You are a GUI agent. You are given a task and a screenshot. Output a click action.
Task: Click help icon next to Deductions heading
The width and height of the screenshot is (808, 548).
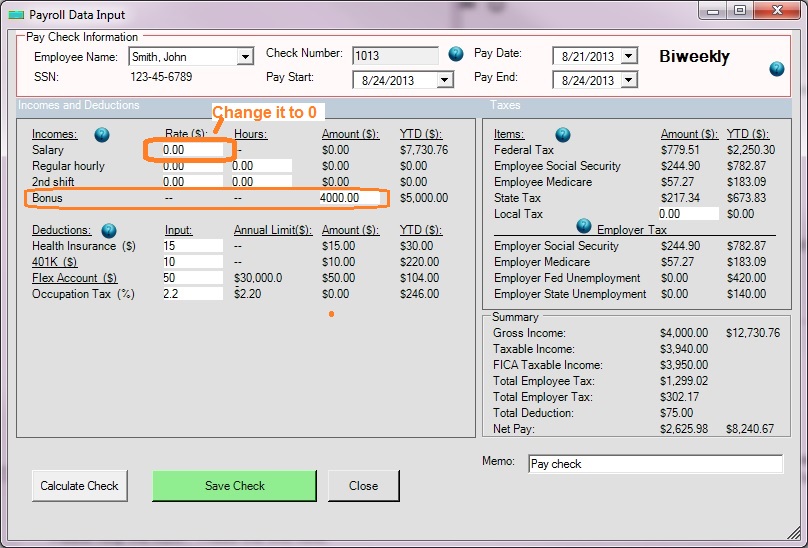109,230
